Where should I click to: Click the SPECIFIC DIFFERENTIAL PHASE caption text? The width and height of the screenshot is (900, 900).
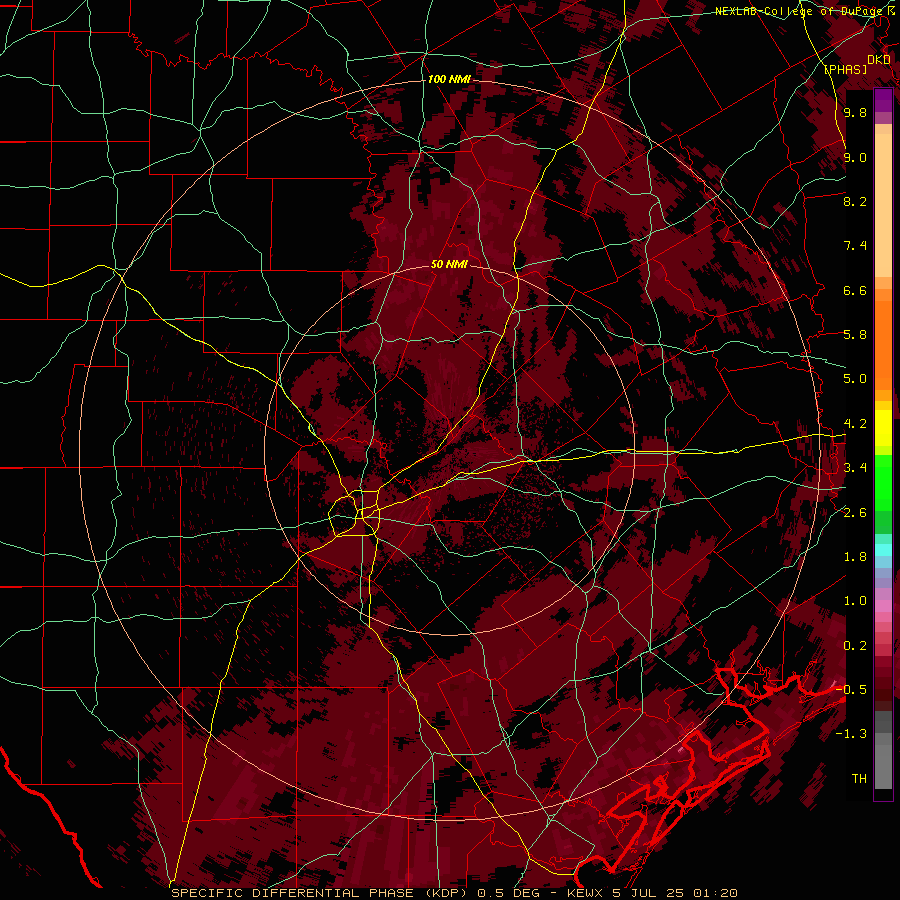coord(292,893)
